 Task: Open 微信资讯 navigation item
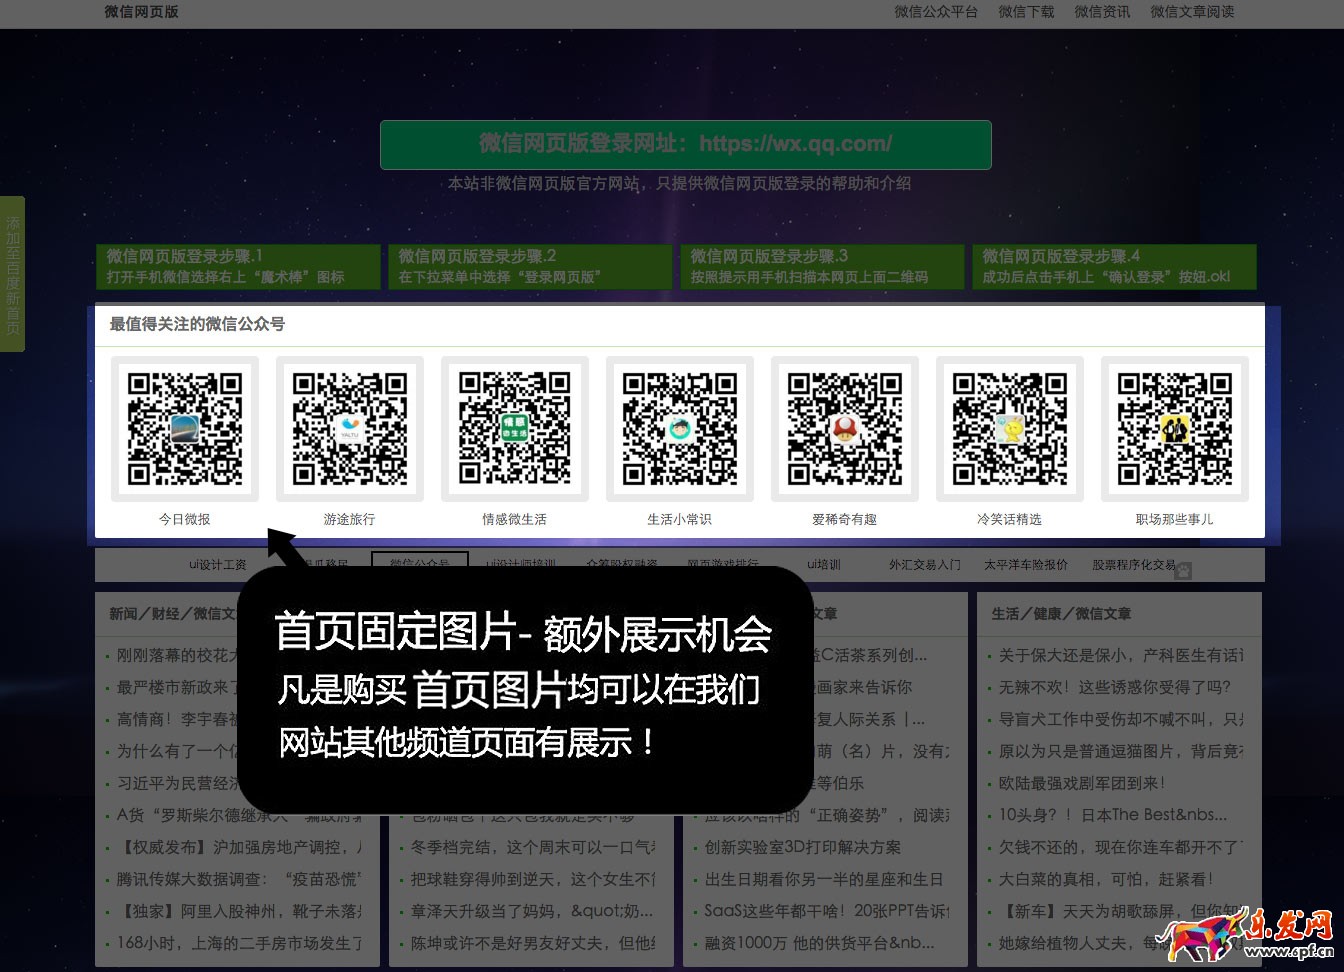pyautogui.click(x=1102, y=12)
